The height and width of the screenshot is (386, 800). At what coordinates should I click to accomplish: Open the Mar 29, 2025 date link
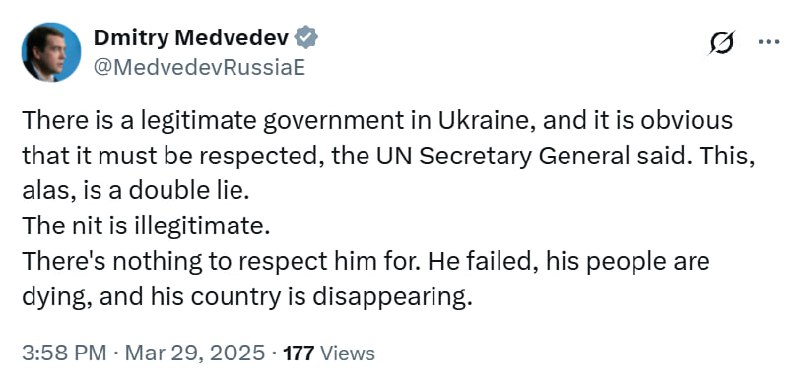[x=195, y=353]
